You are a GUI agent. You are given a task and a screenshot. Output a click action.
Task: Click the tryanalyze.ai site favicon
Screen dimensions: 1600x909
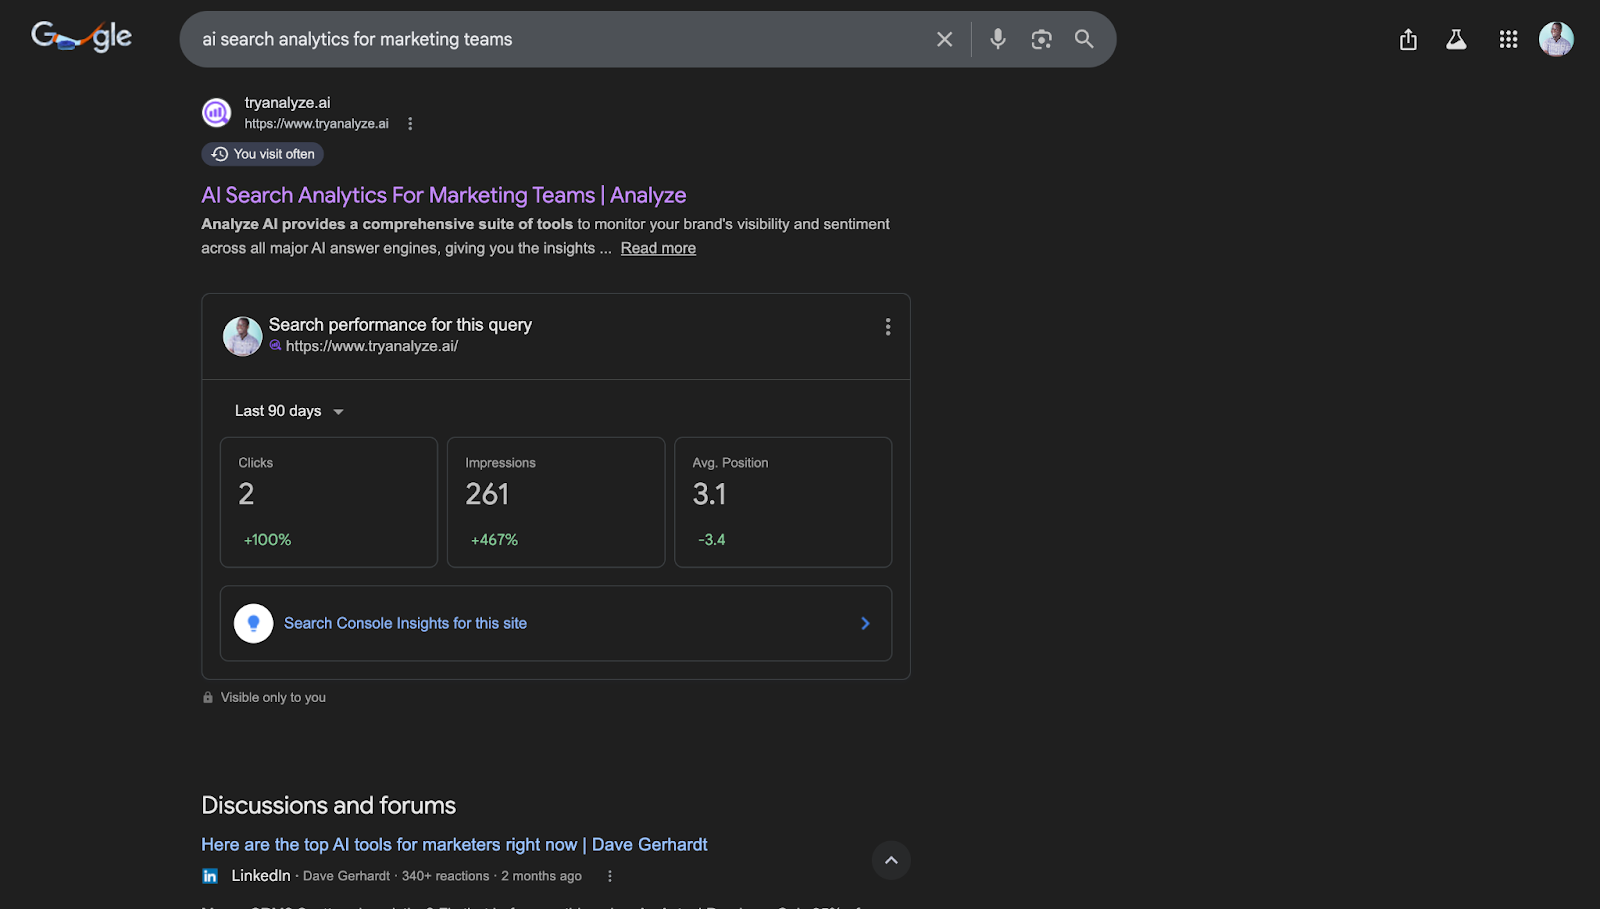[x=216, y=112]
